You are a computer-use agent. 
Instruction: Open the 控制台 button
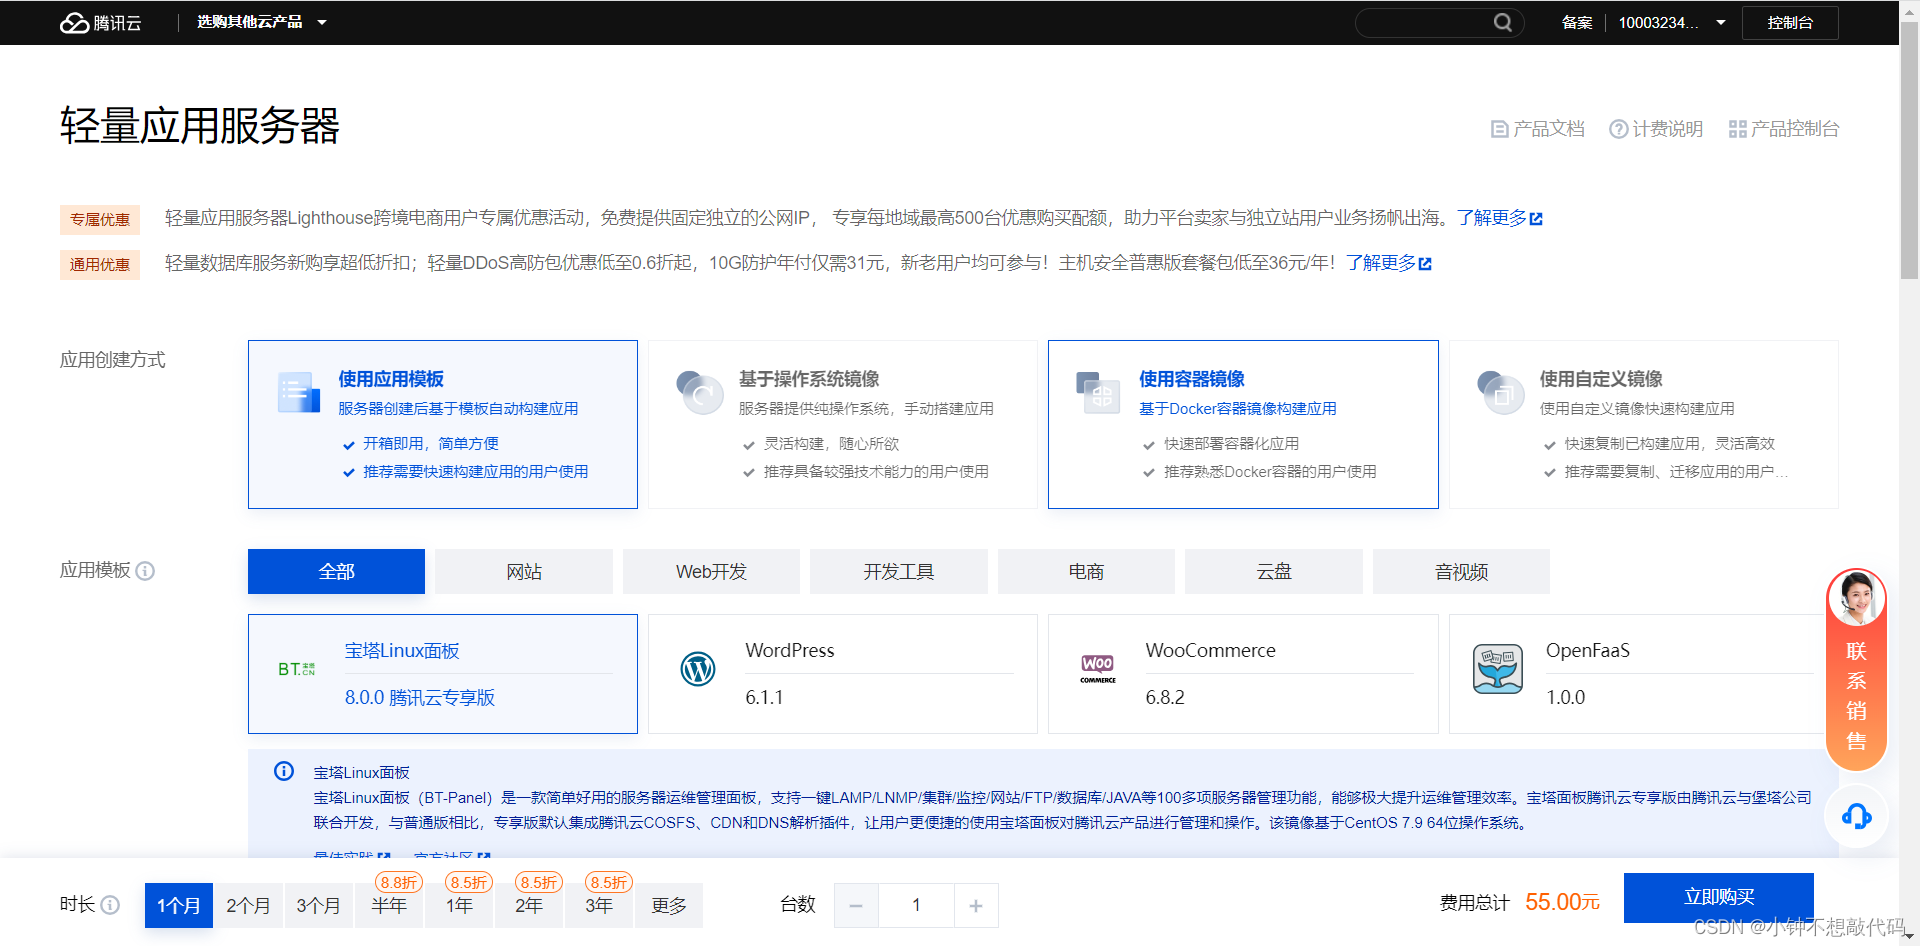(1790, 22)
